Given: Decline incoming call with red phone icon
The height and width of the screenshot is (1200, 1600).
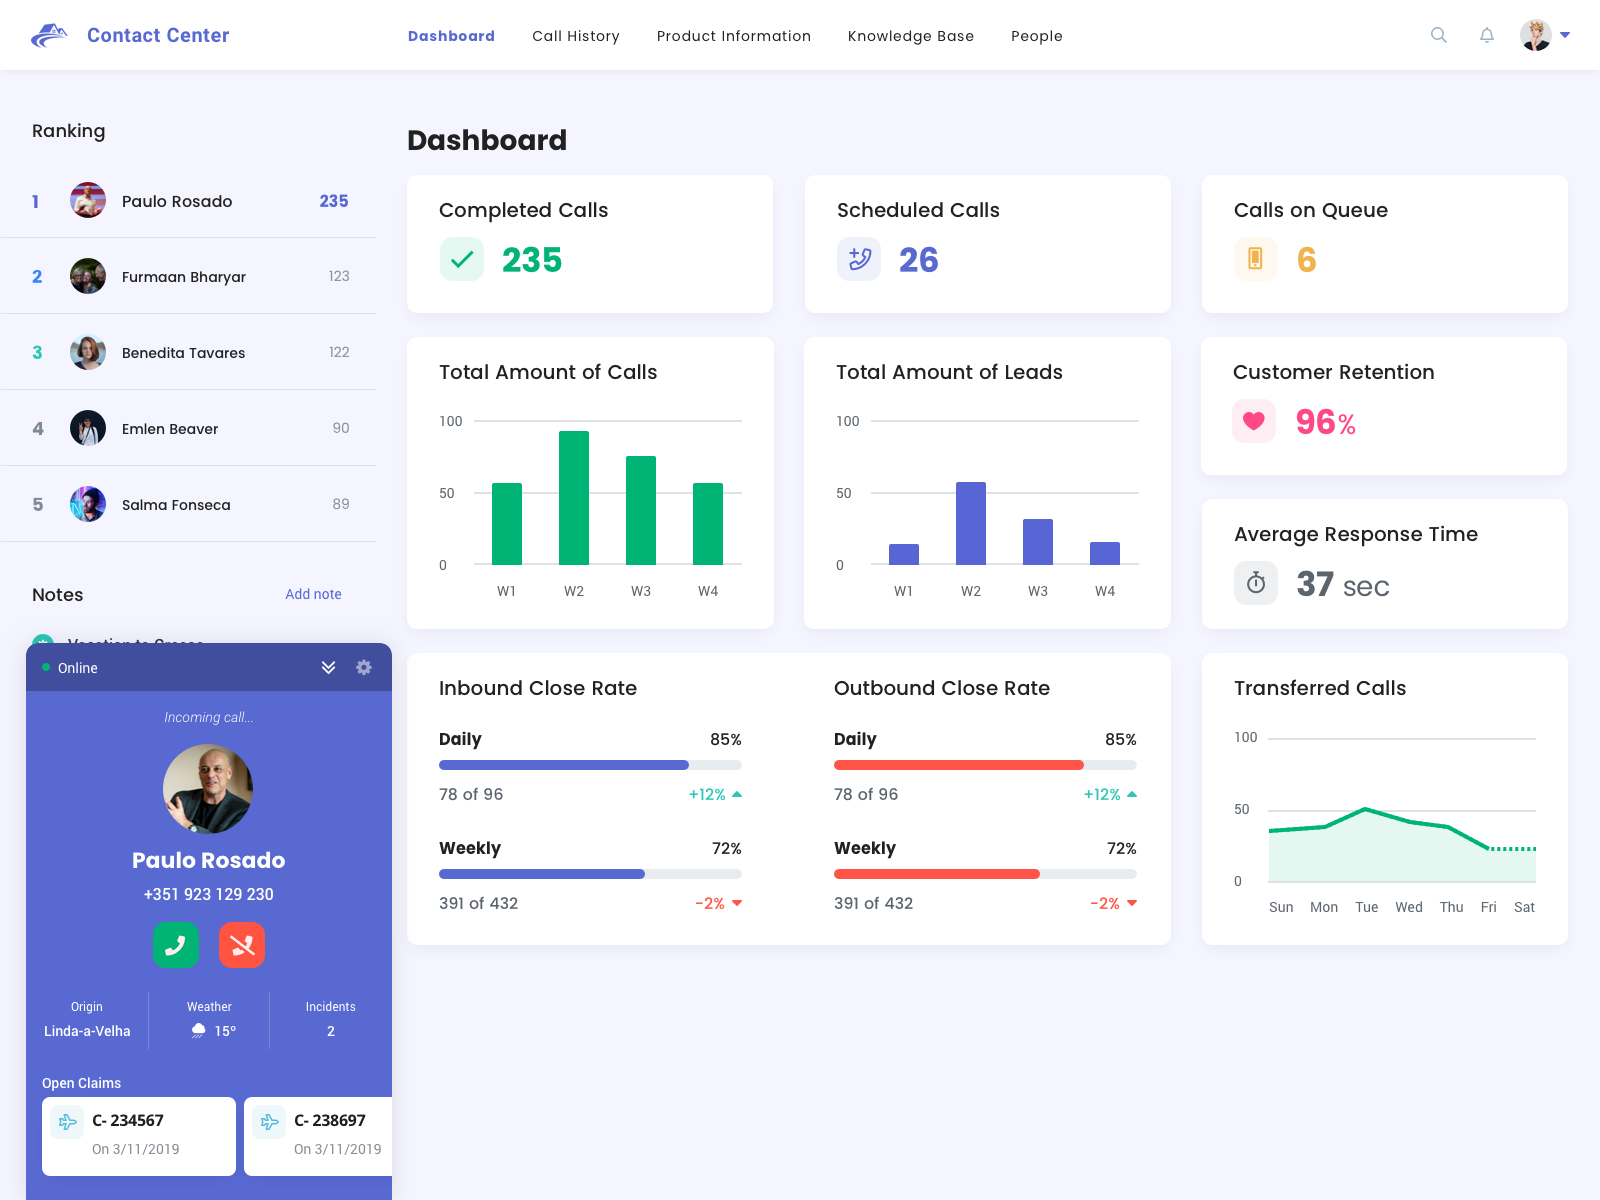Looking at the screenshot, I should [242, 945].
